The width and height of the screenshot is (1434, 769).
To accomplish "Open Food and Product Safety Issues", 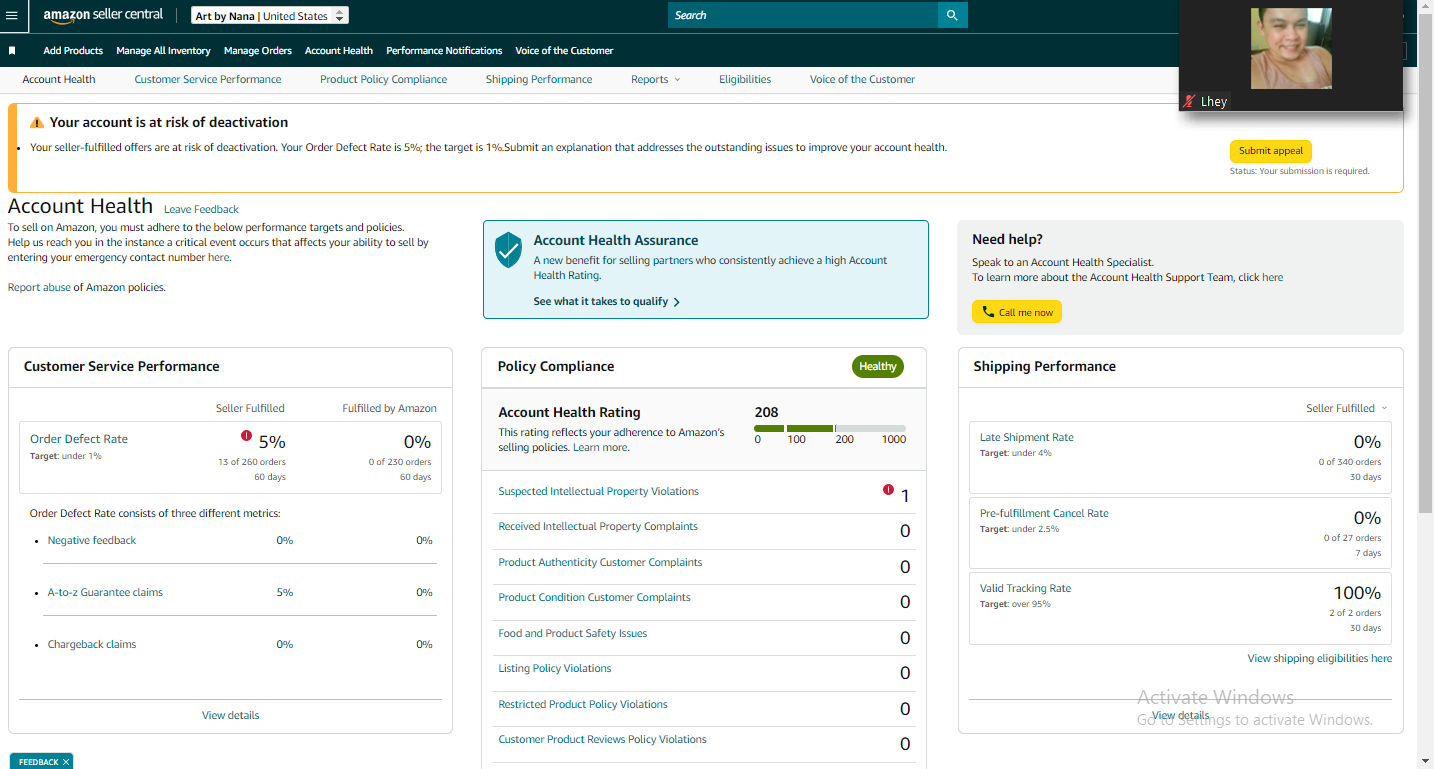I will pos(573,633).
